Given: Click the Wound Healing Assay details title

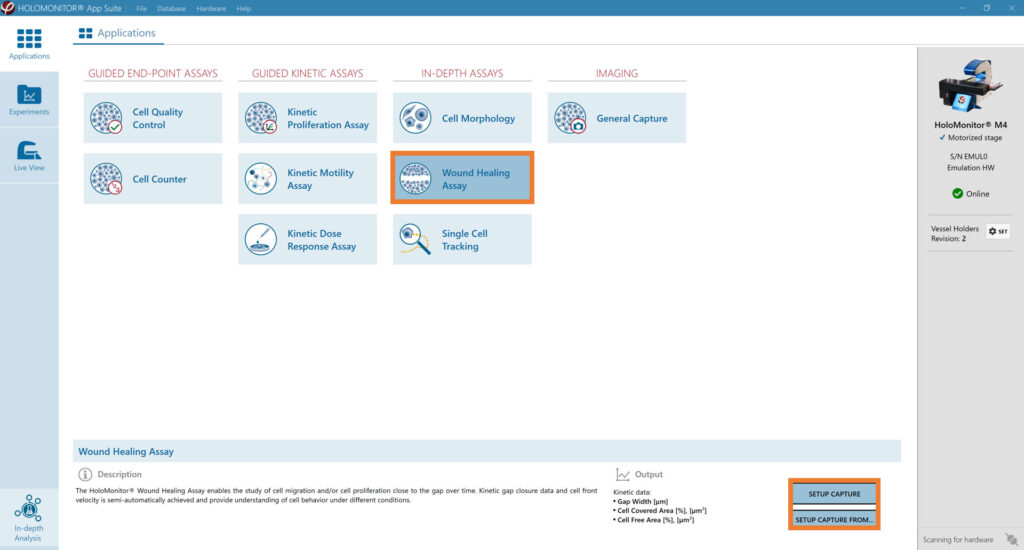Looking at the screenshot, I should (126, 451).
